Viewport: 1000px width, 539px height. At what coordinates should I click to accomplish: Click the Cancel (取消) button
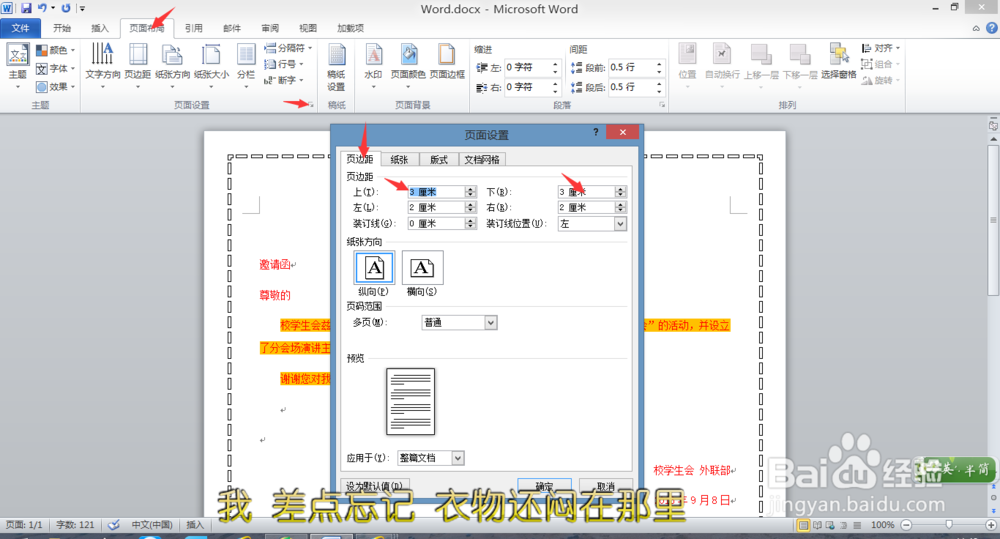606,485
